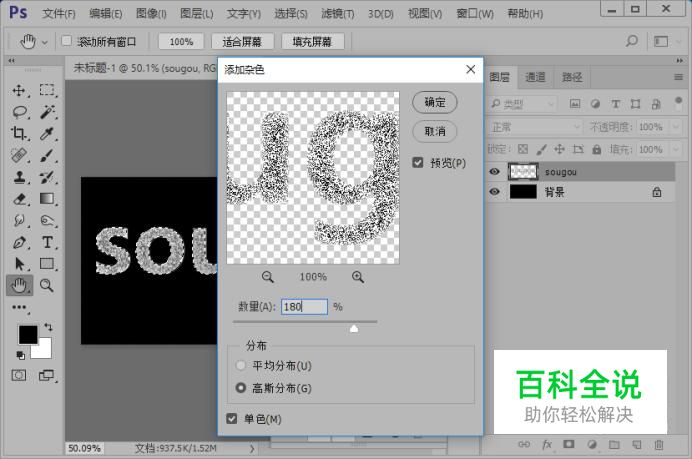Select the Eraser tool
Image resolution: width=692 pixels, height=459 pixels.
point(19,199)
